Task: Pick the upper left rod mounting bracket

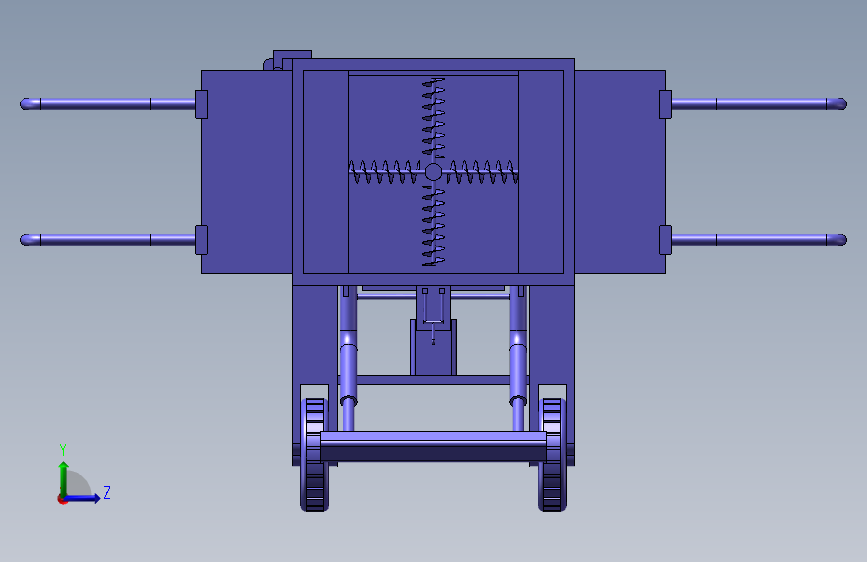Action: point(201,105)
